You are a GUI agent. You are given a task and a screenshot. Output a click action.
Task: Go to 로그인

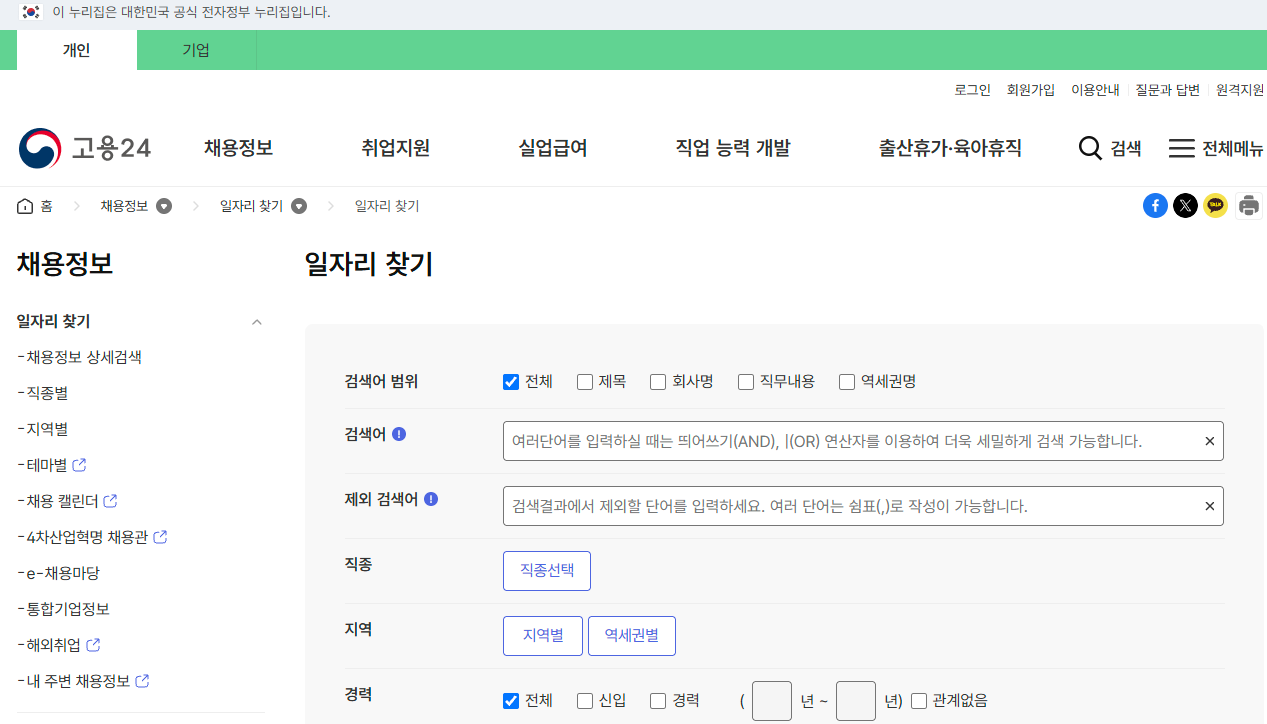pyautogui.click(x=971, y=89)
